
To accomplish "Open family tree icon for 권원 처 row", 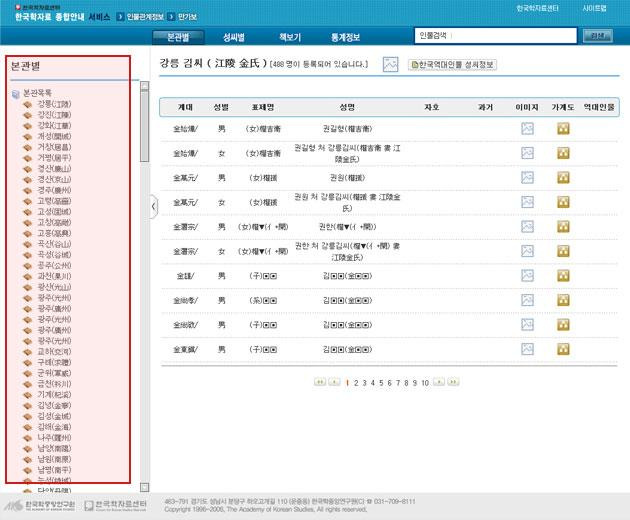I will pyautogui.click(x=563, y=202).
